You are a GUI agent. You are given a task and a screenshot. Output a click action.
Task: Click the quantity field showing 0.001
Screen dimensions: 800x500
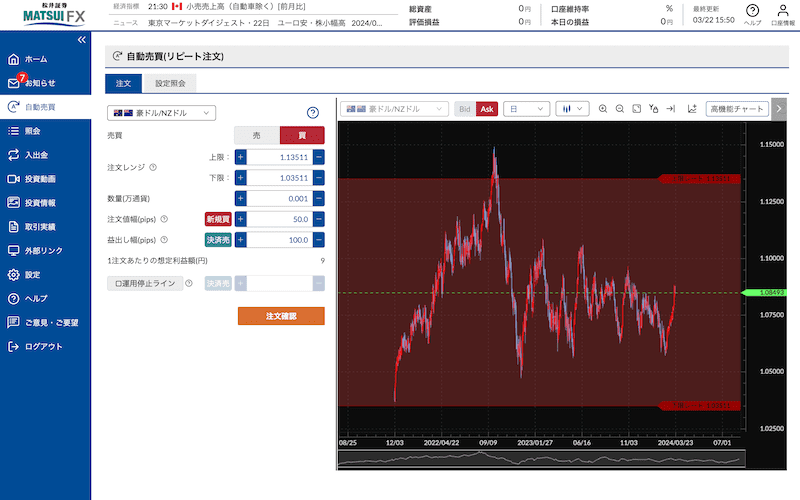coord(280,198)
